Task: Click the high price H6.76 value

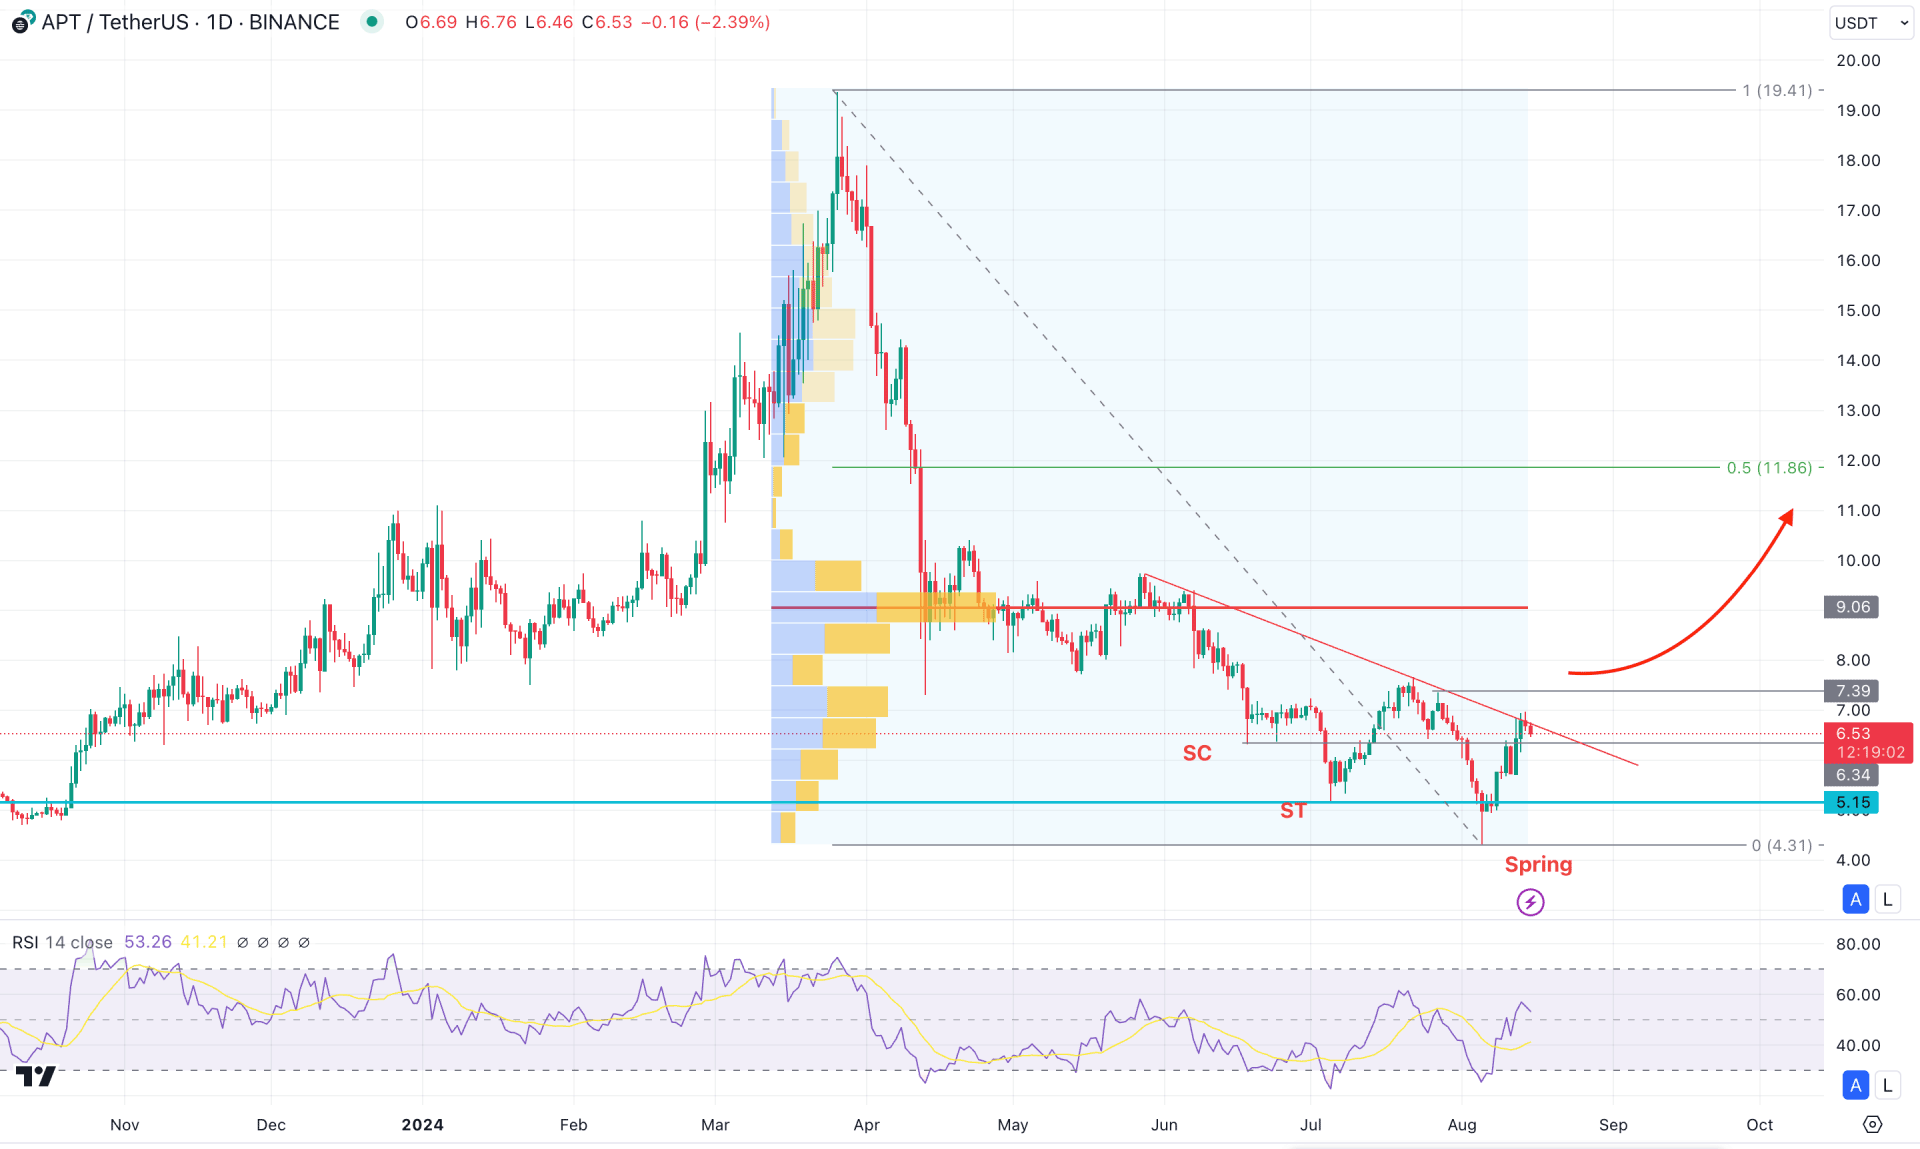Action: (491, 22)
